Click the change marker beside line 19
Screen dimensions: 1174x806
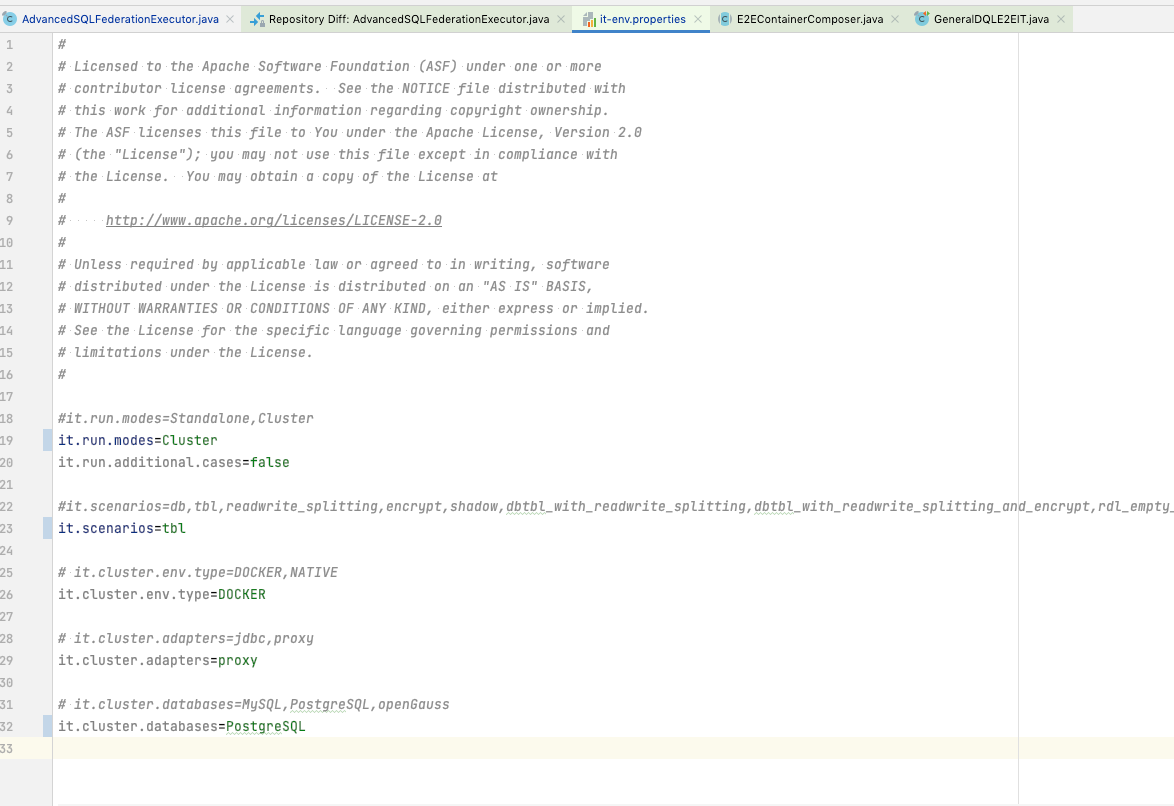46,440
